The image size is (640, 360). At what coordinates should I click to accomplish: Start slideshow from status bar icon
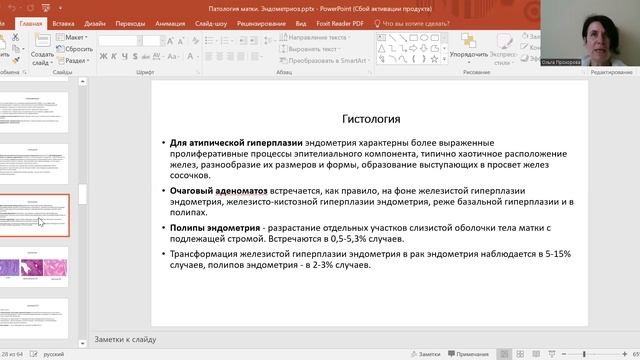(552, 354)
